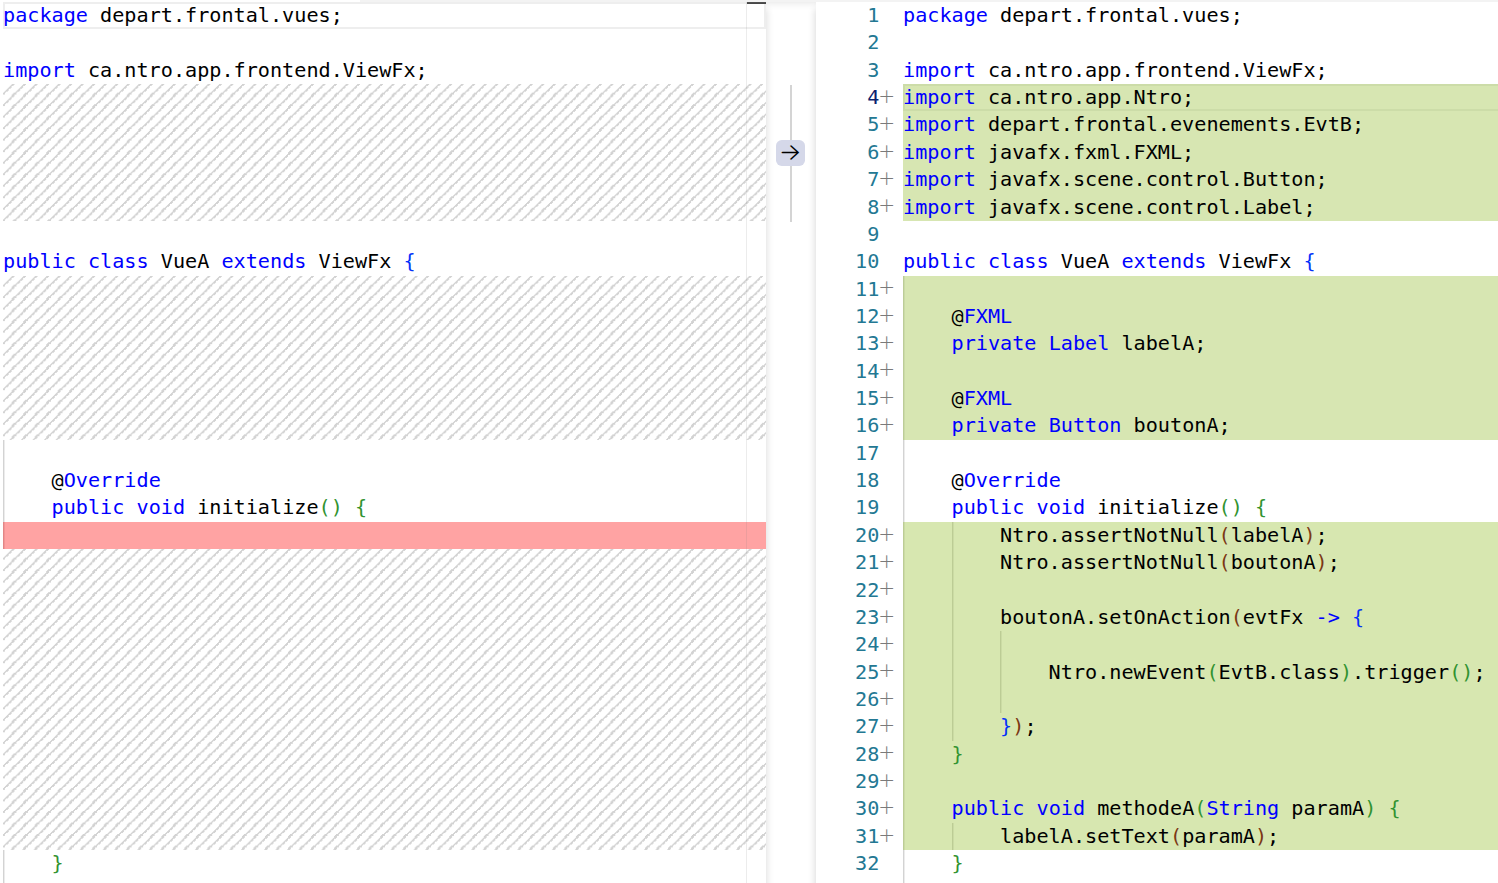Select line number 10 in right gutter

pos(866,261)
